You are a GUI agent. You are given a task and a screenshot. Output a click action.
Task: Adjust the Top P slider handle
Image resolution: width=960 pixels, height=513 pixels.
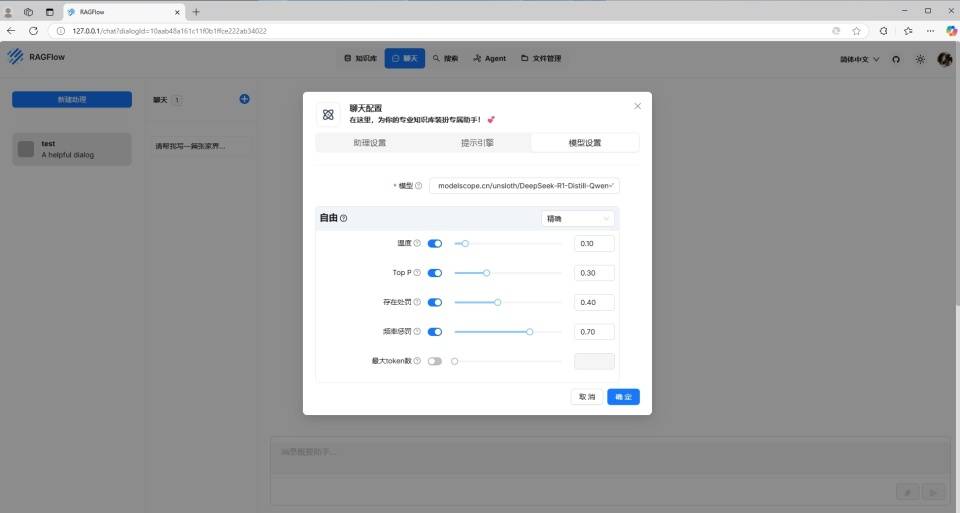[x=487, y=272]
